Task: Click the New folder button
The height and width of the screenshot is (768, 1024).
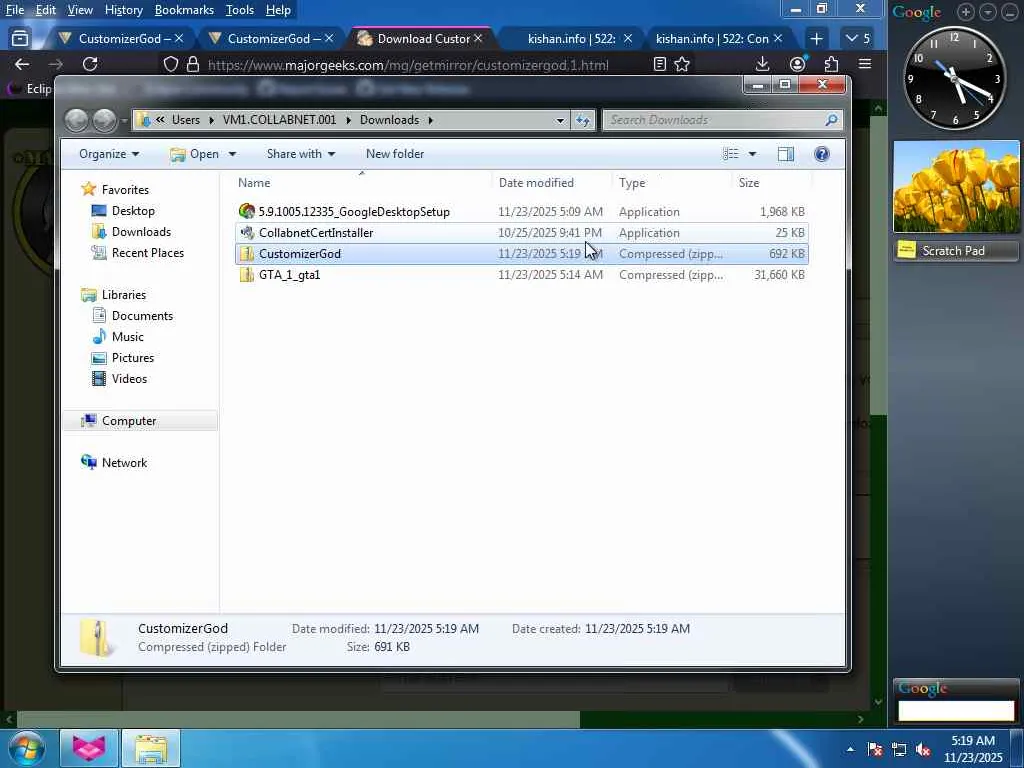Action: pos(395,154)
